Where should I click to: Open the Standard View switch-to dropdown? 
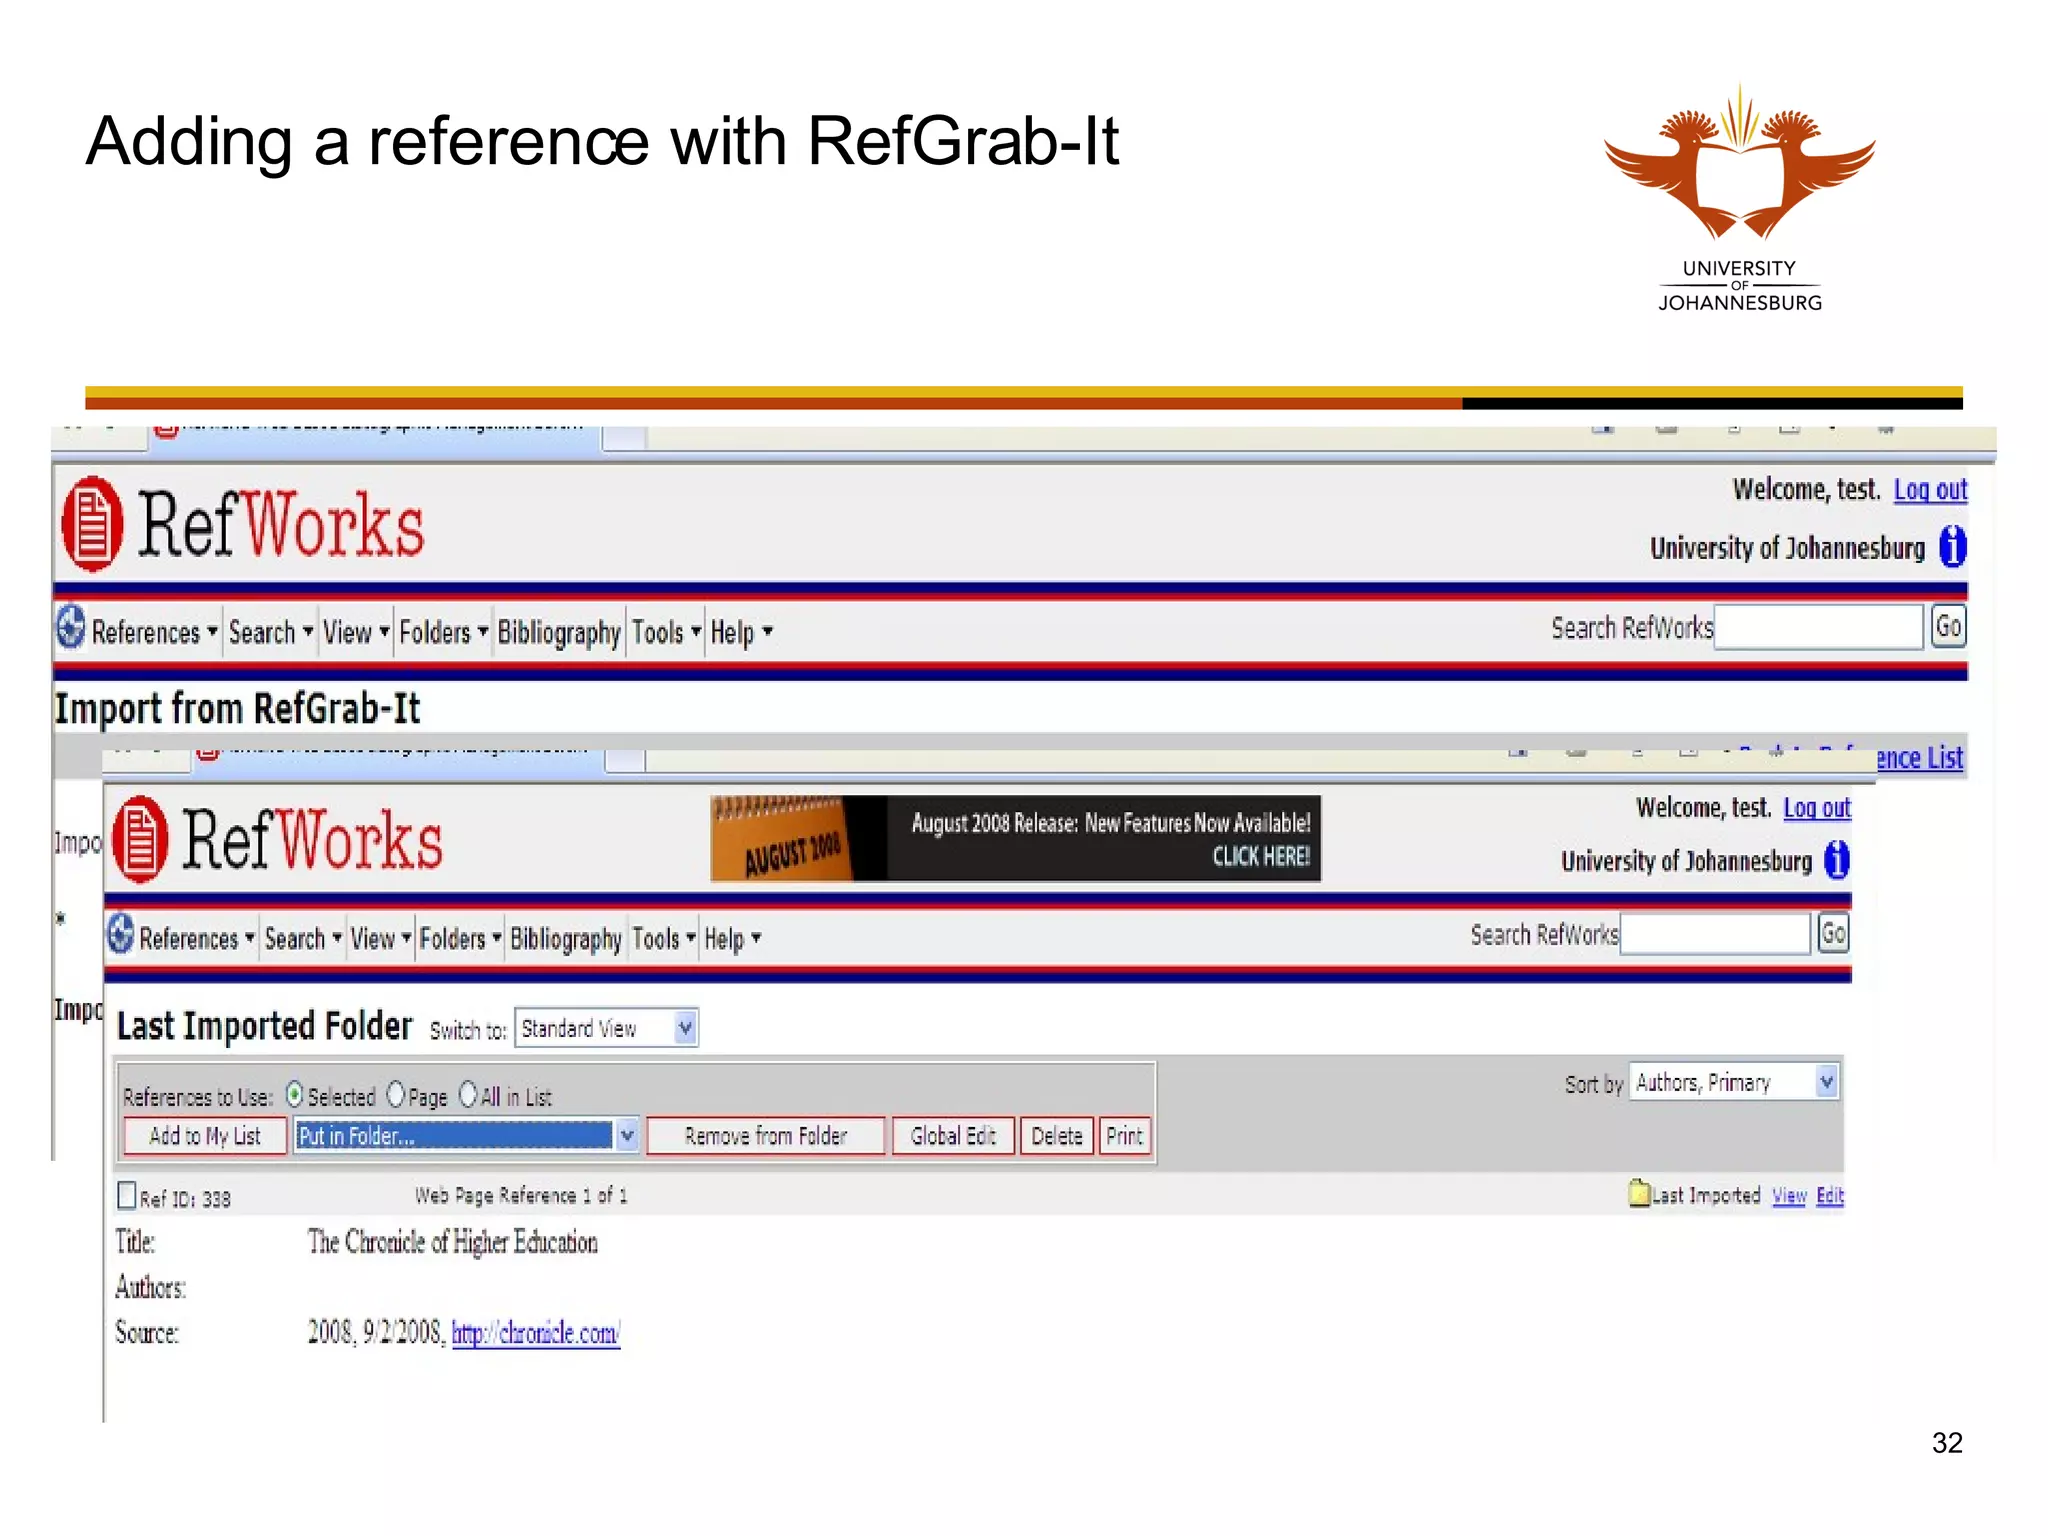(606, 1028)
